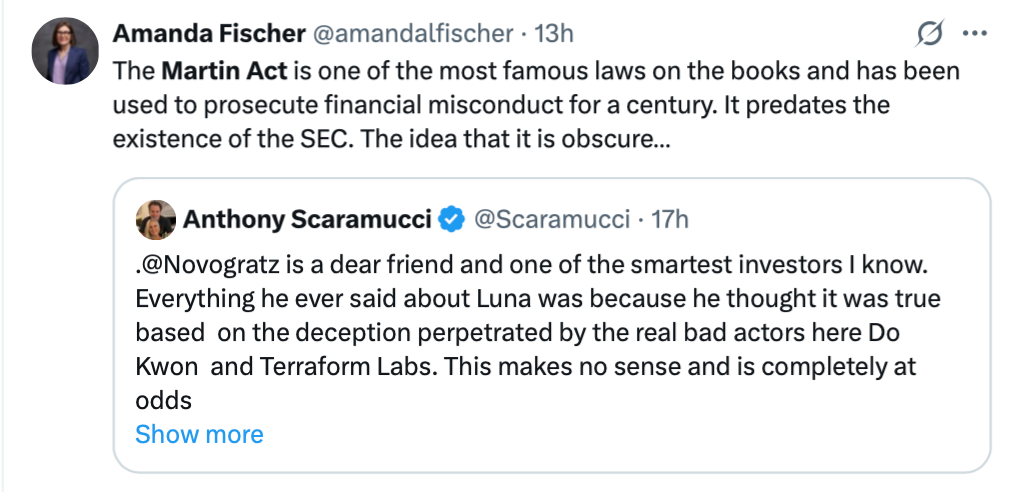
Task: Click Anthony Scaramucci's small avatar
Action: (153, 220)
